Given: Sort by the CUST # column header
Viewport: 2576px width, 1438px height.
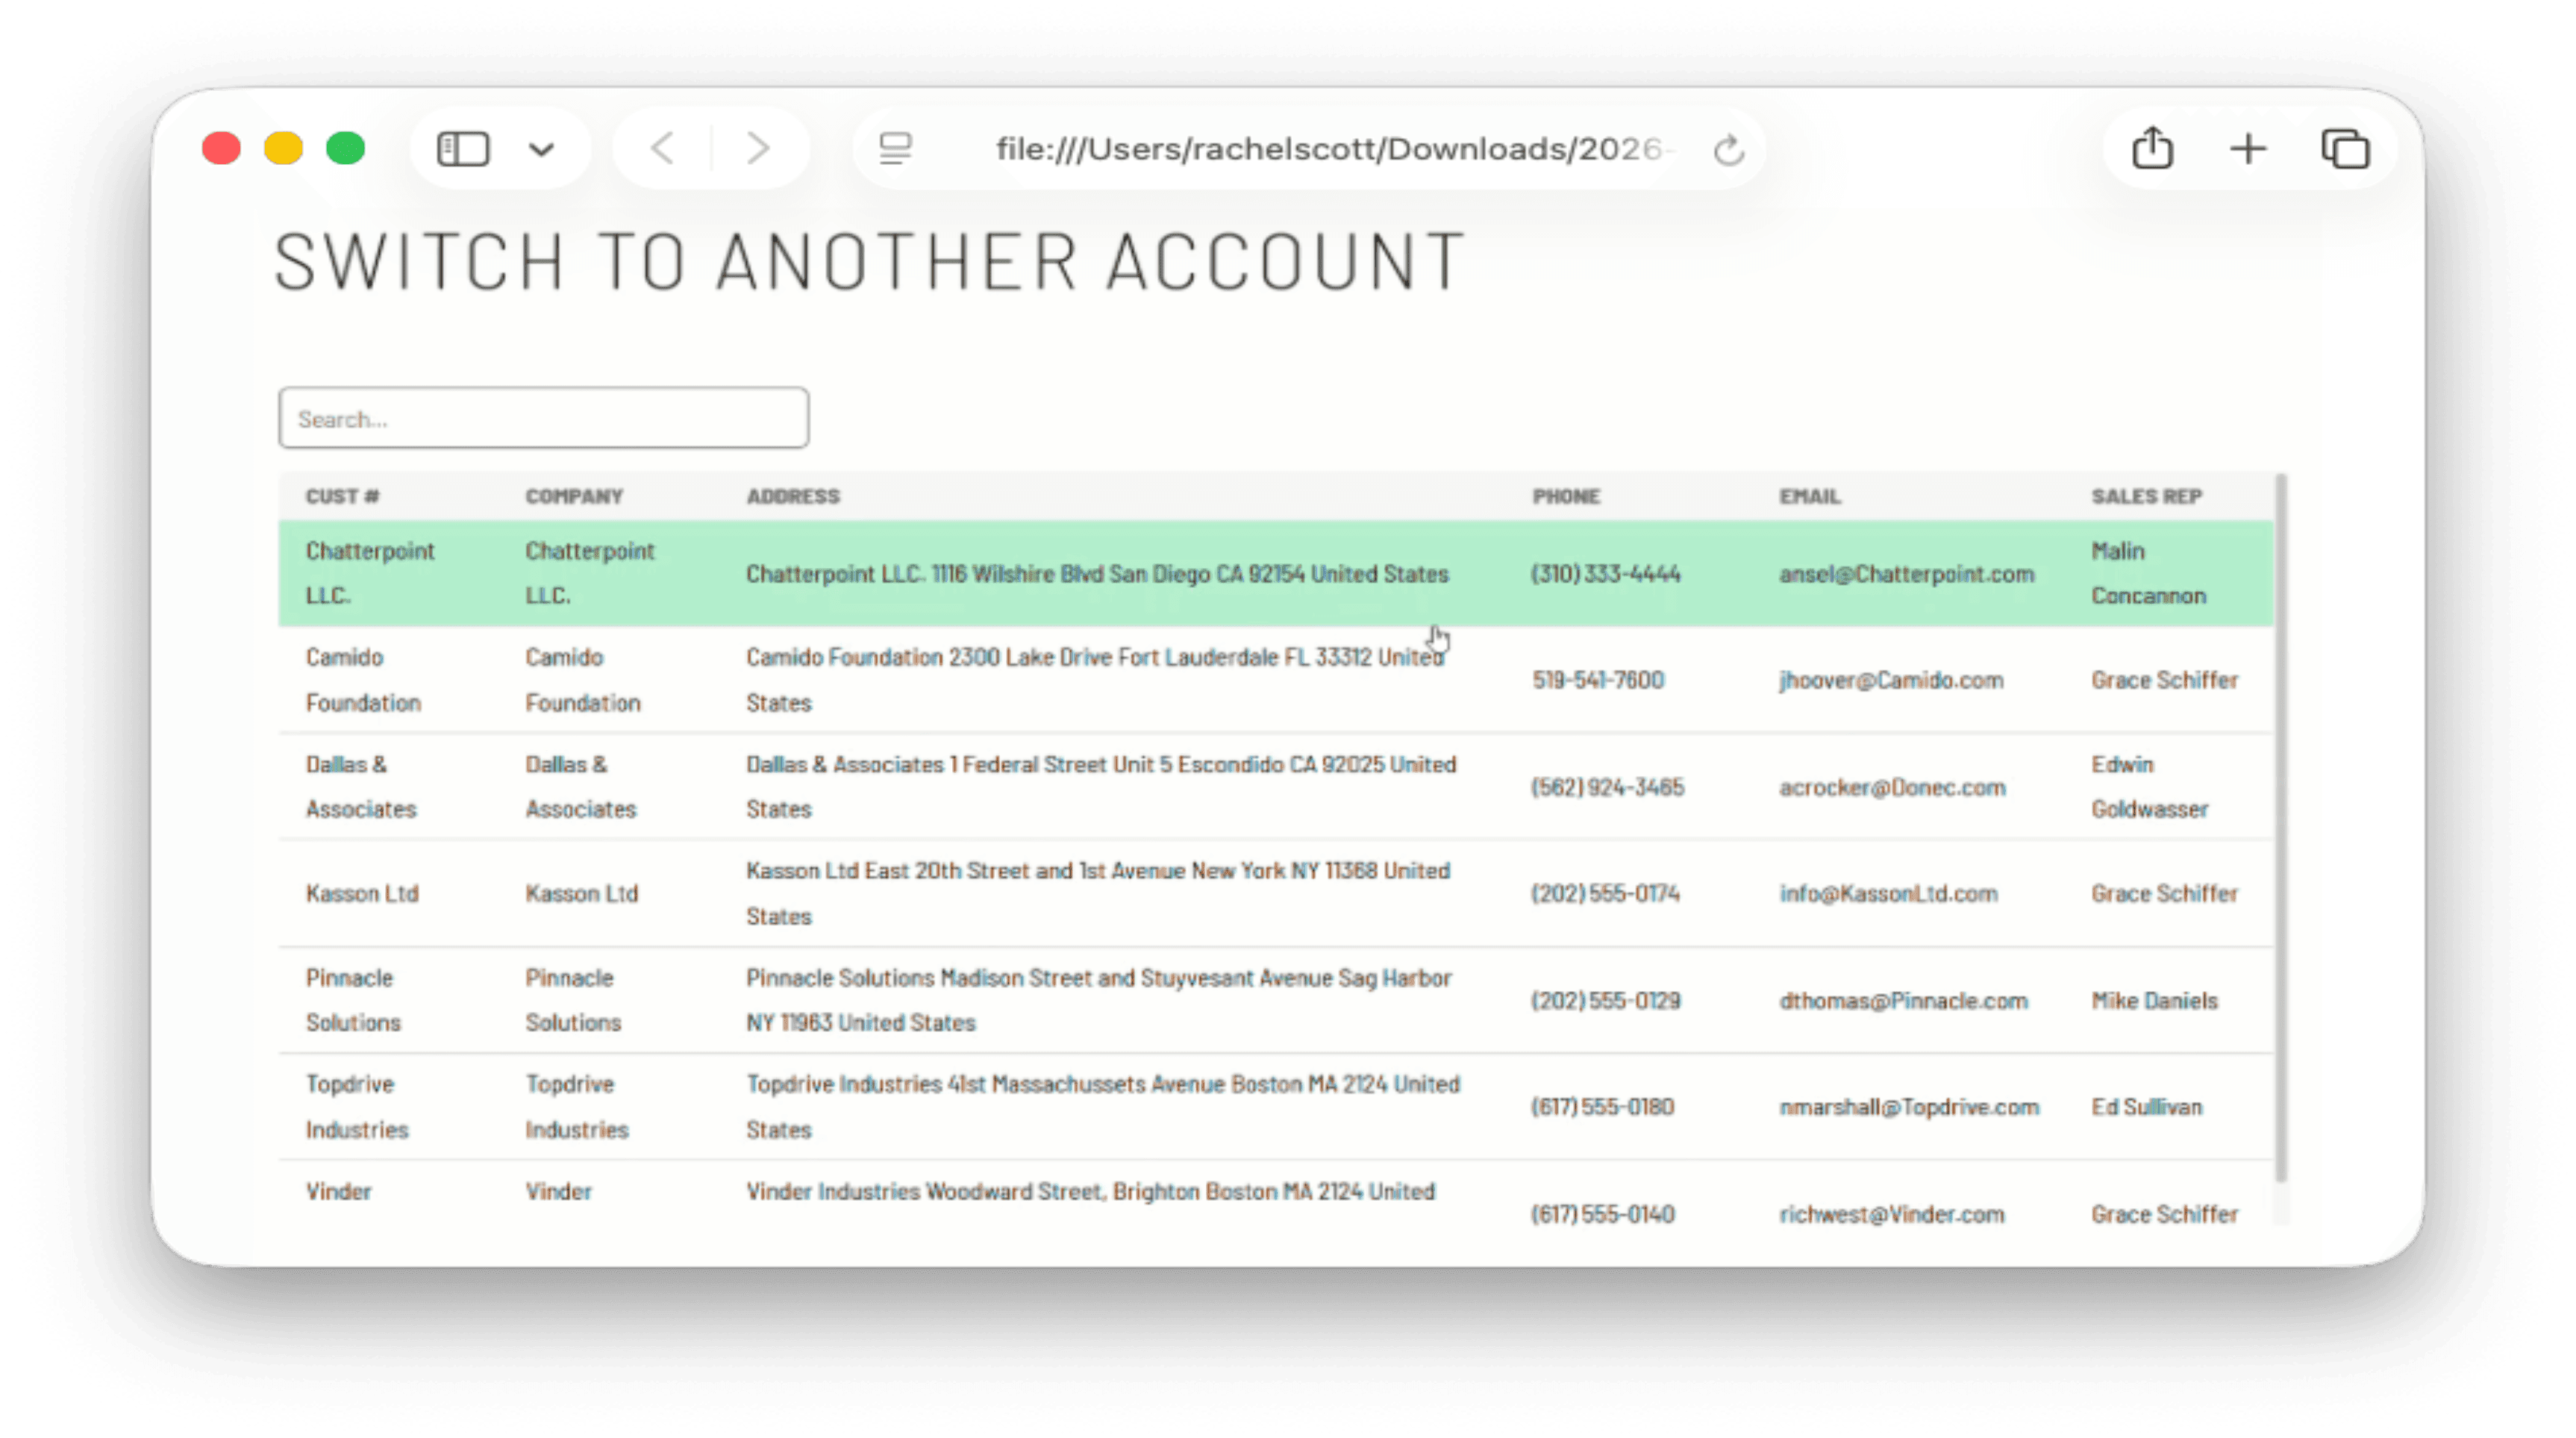Looking at the screenshot, I should tap(342, 496).
